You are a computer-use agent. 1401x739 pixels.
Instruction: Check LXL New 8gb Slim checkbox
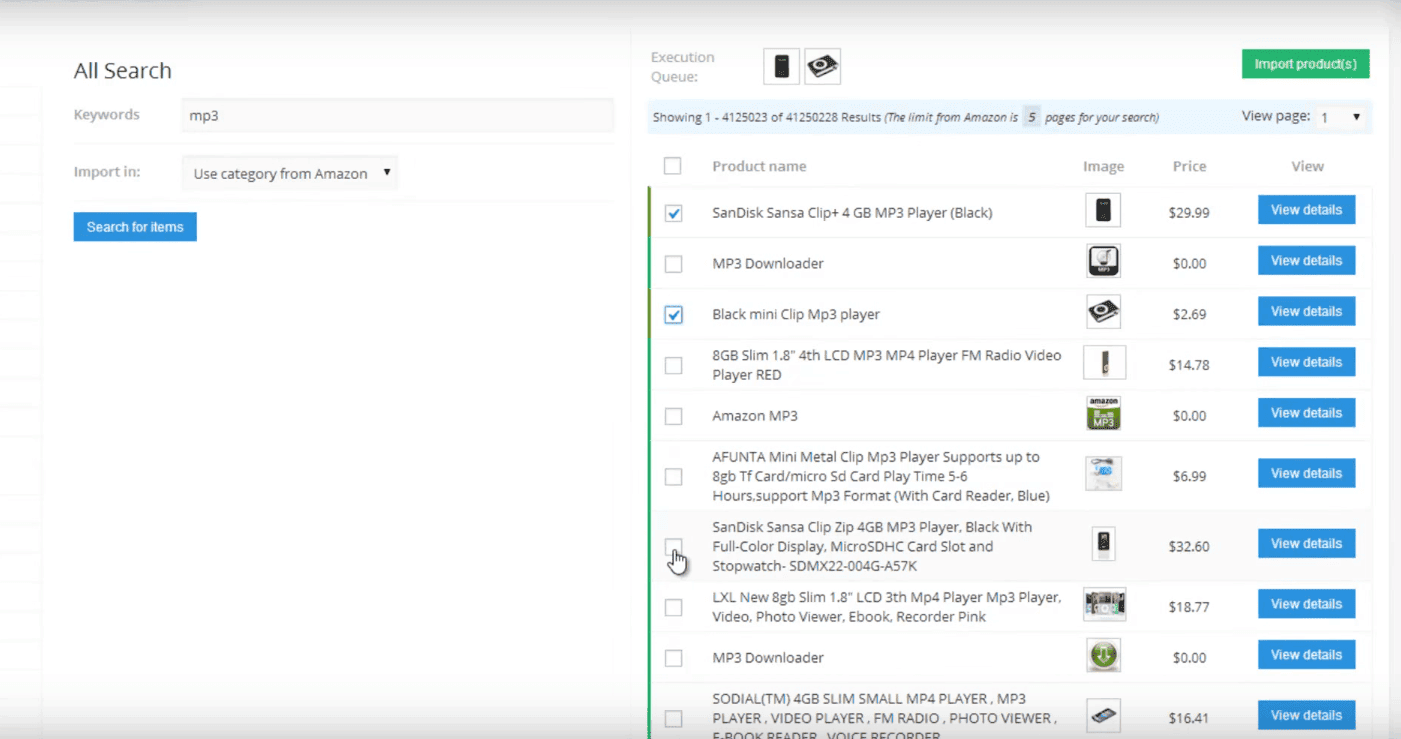pos(673,608)
